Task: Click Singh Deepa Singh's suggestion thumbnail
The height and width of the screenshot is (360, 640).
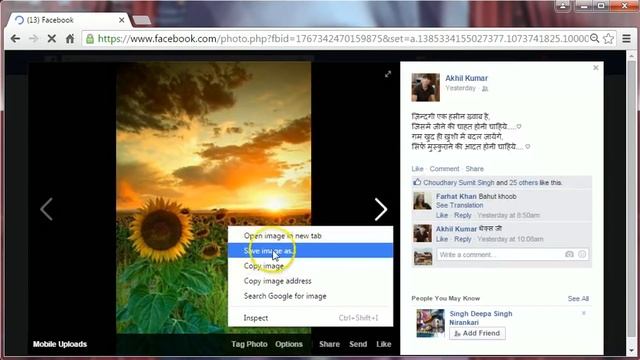Action: [x=430, y=323]
